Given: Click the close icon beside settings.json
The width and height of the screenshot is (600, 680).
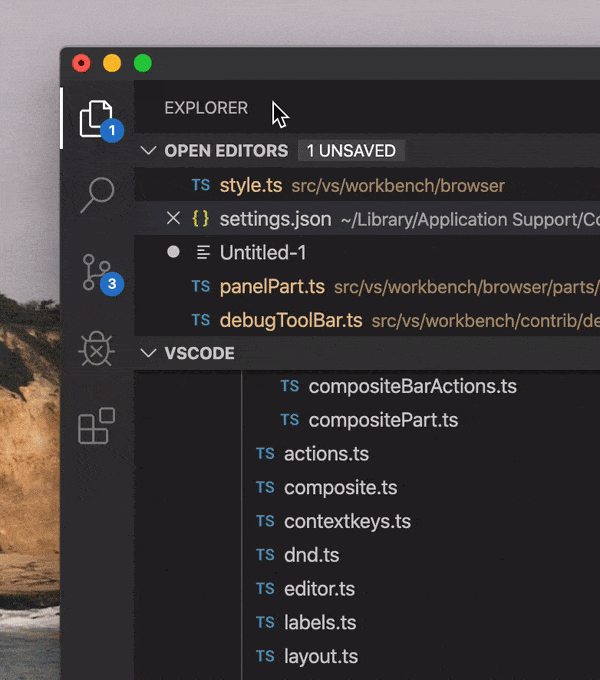Looking at the screenshot, I should coord(173,218).
